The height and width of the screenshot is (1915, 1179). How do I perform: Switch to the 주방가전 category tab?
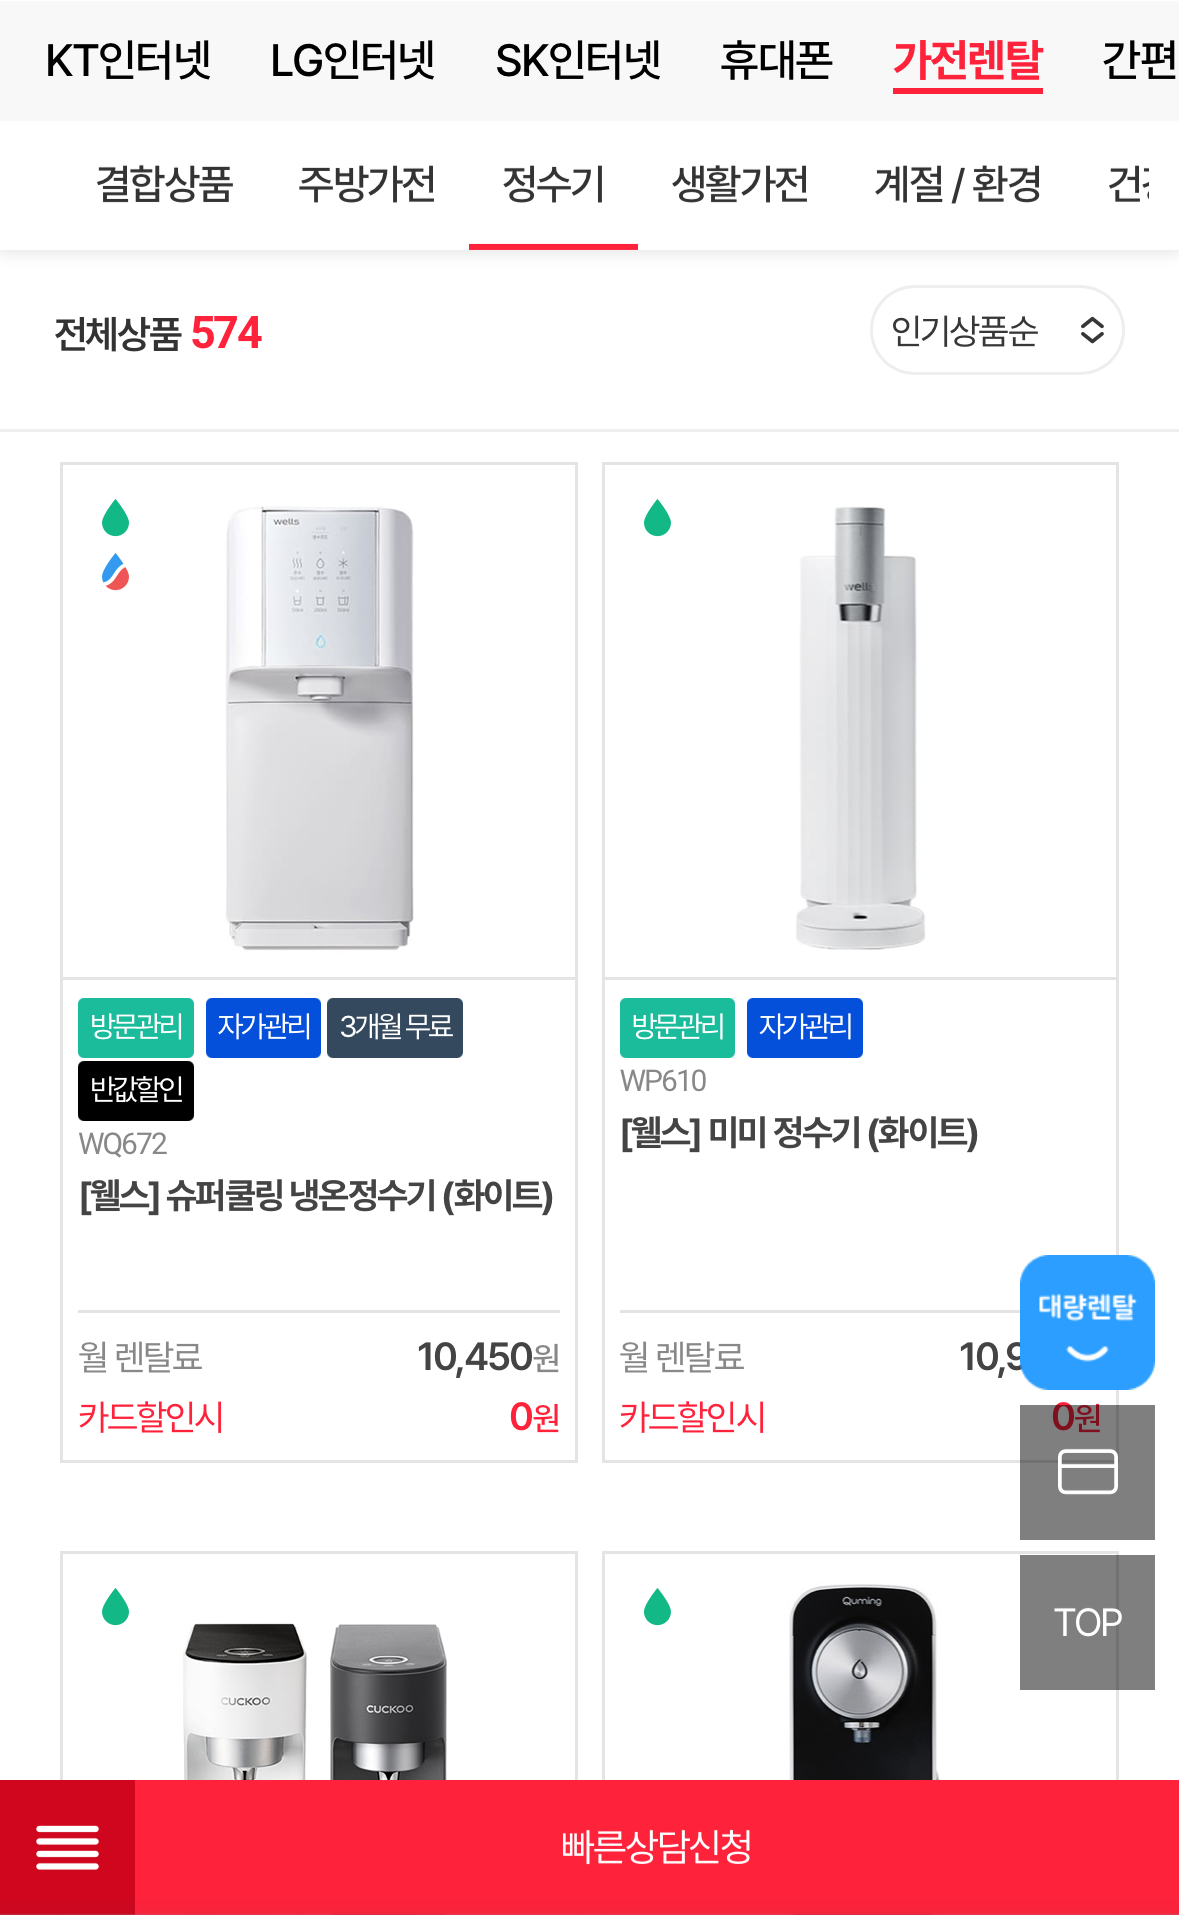tap(367, 184)
